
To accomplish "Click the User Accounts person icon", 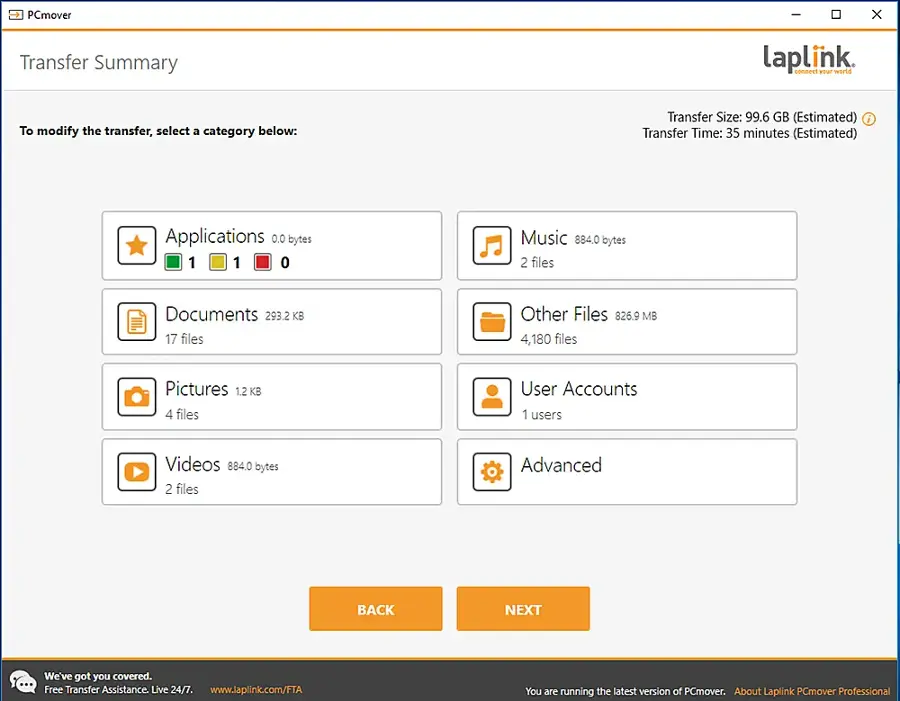I will click(x=492, y=397).
